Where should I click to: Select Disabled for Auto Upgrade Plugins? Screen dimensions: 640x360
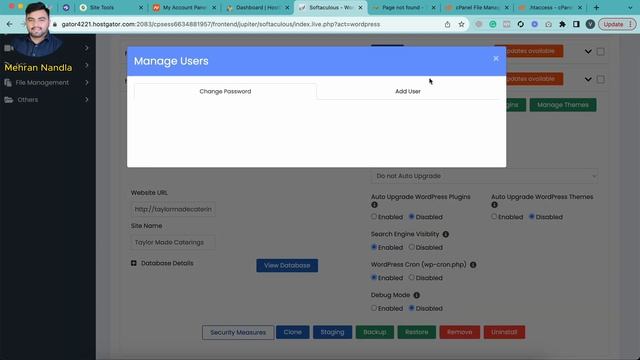[411, 217]
